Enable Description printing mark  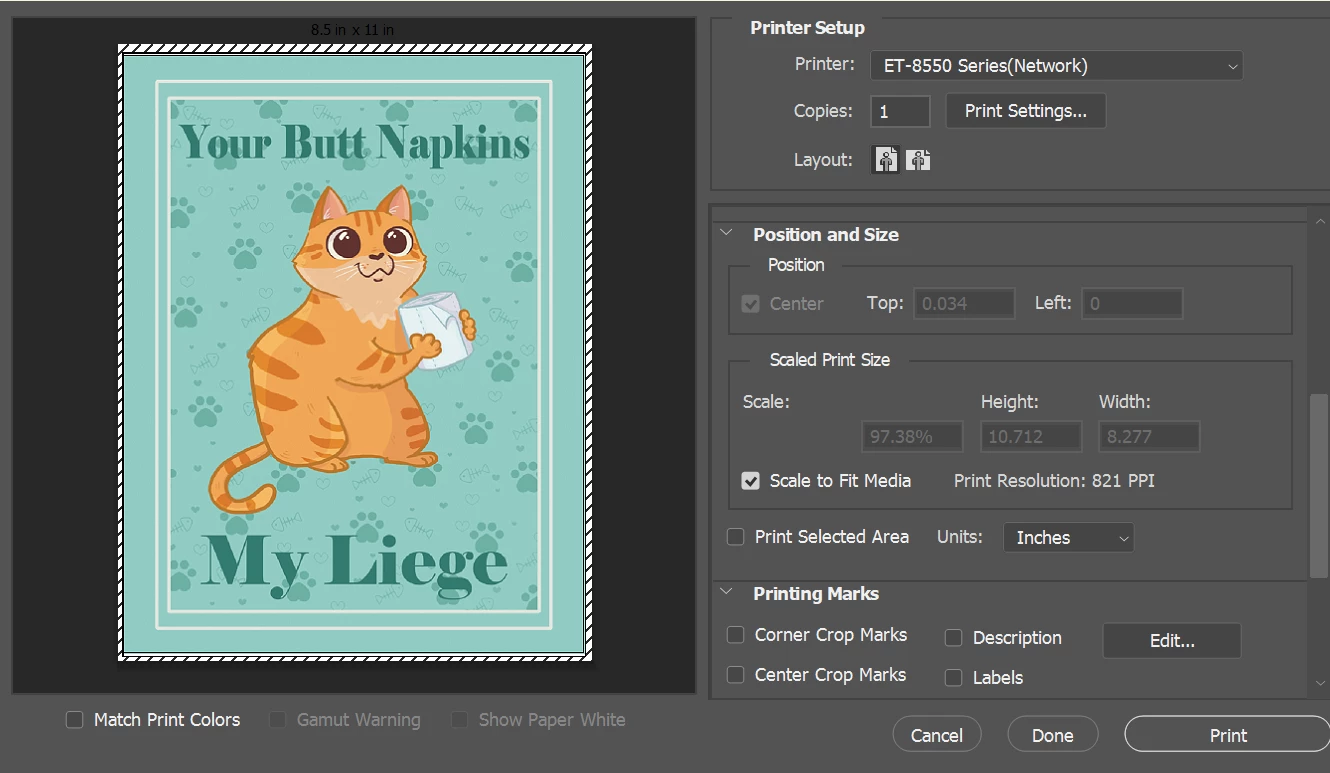coord(954,638)
